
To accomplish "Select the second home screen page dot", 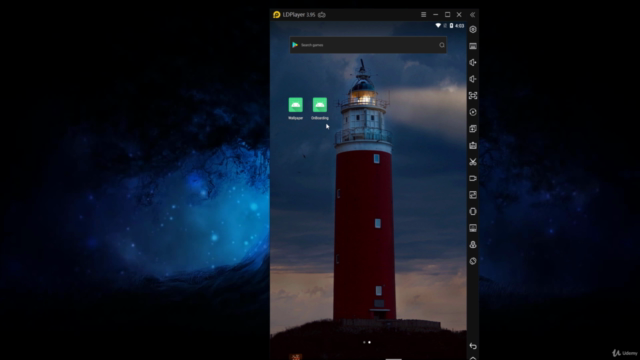I will coord(369,342).
